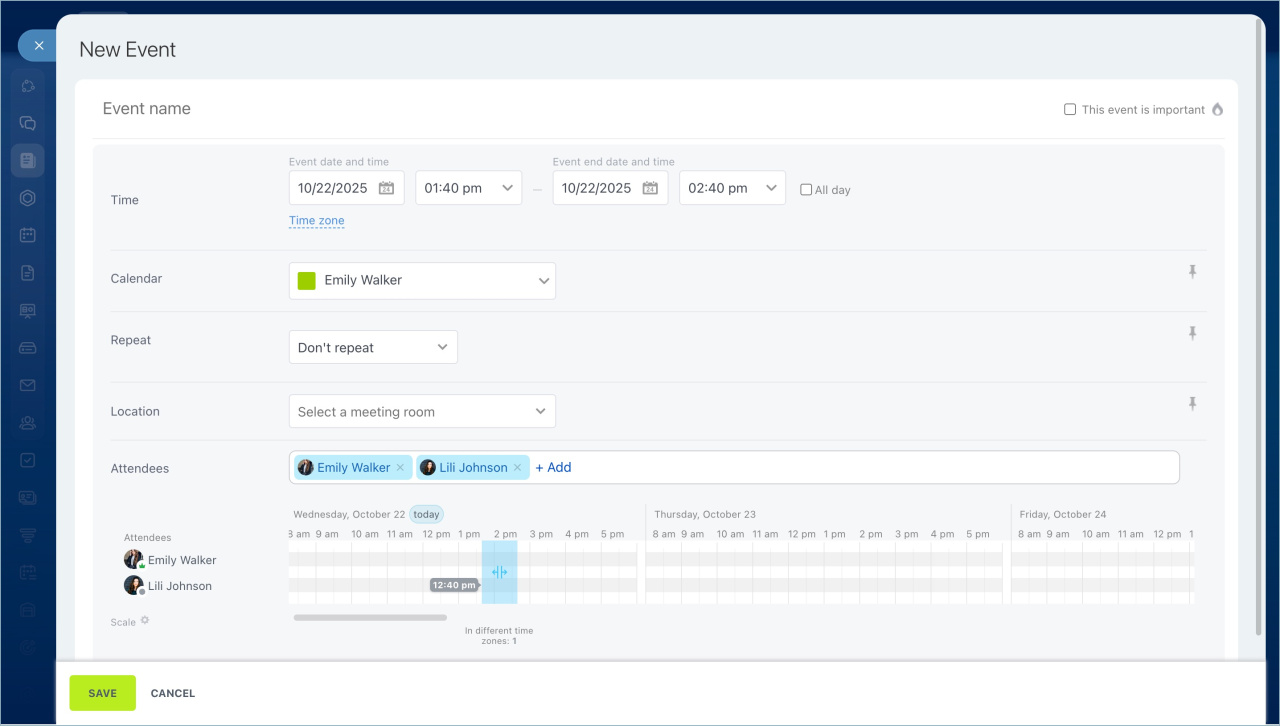Click + Add to add attendees

coord(553,468)
